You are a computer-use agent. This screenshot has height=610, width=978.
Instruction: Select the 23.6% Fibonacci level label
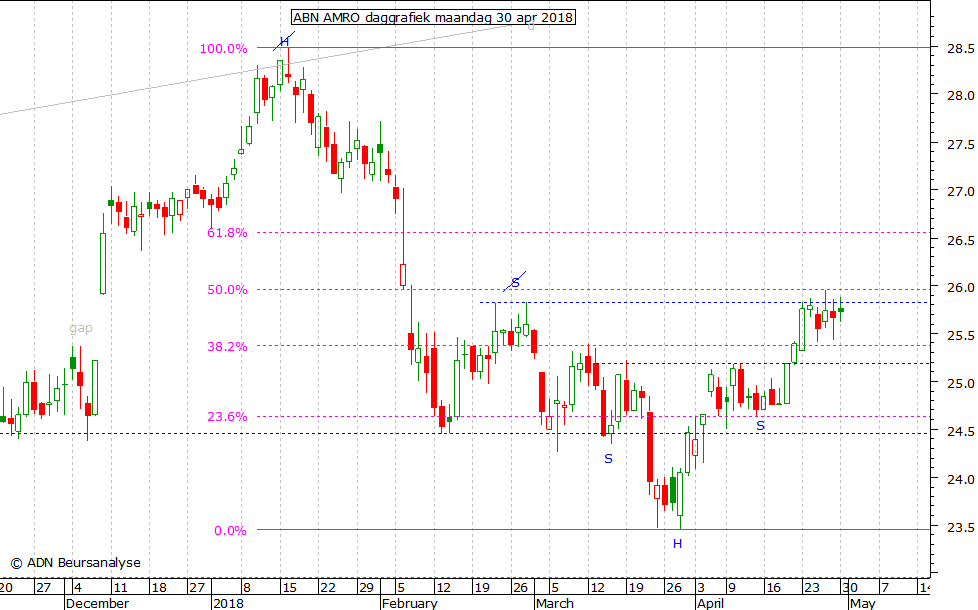click(227, 416)
